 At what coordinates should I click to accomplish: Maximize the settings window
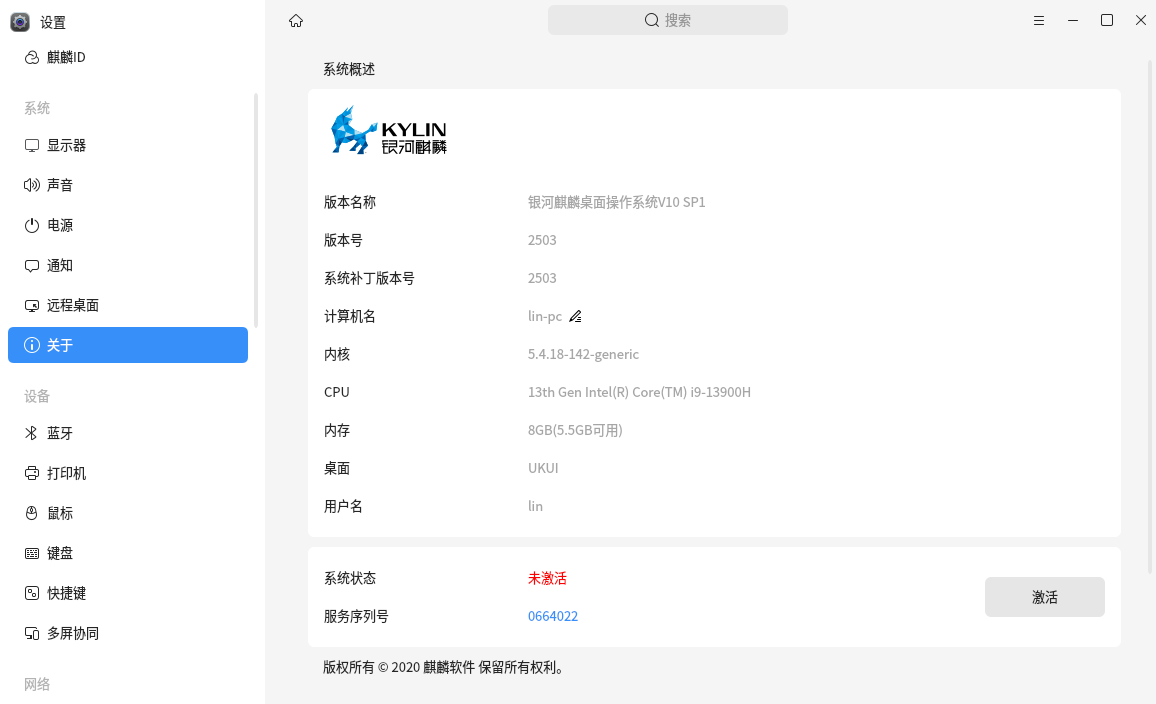coord(1107,21)
